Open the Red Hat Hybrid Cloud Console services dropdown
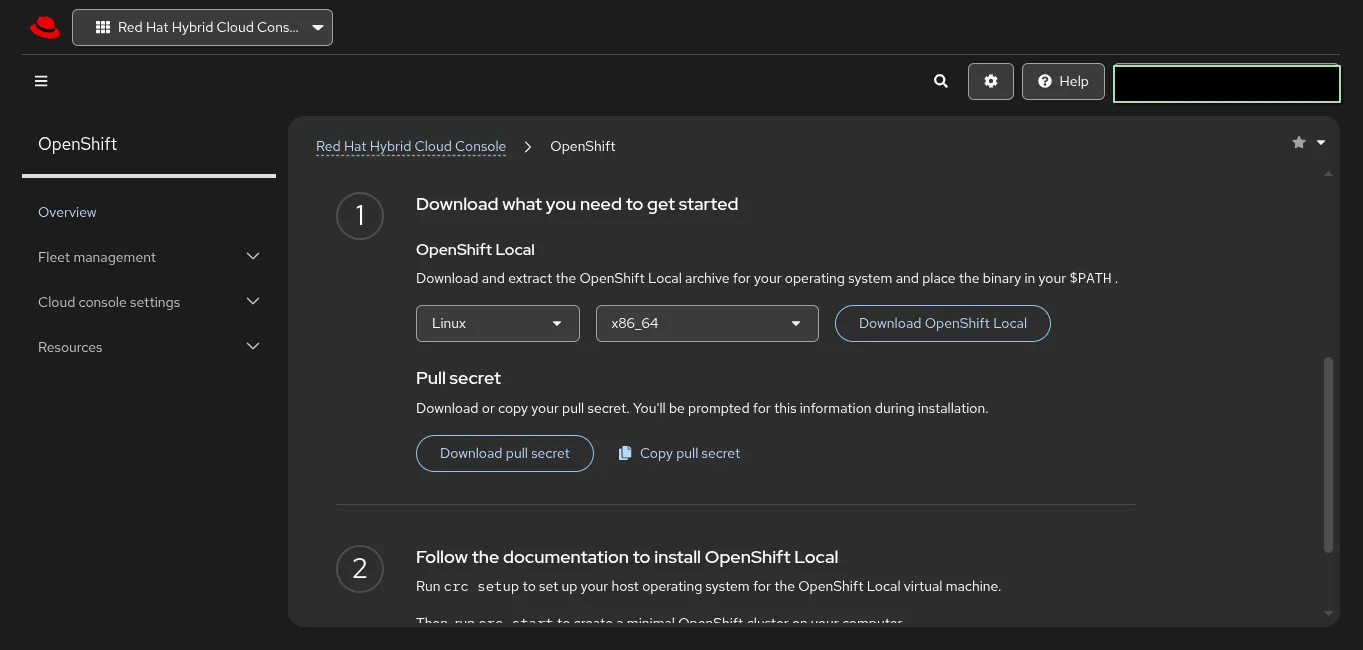 (x=202, y=27)
